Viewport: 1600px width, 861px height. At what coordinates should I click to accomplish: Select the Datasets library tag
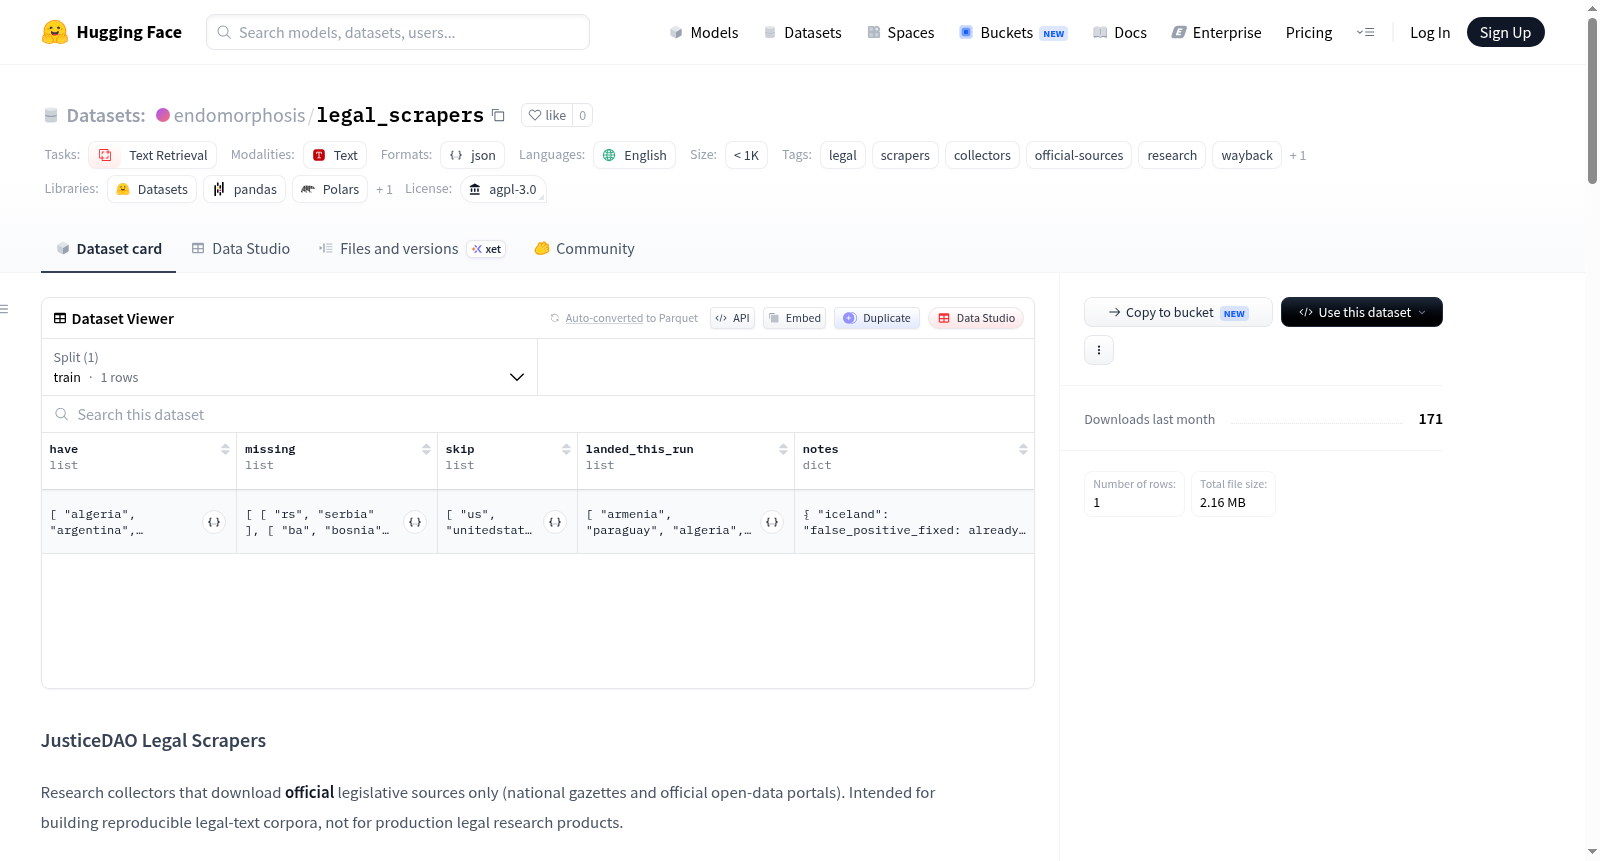(x=152, y=189)
